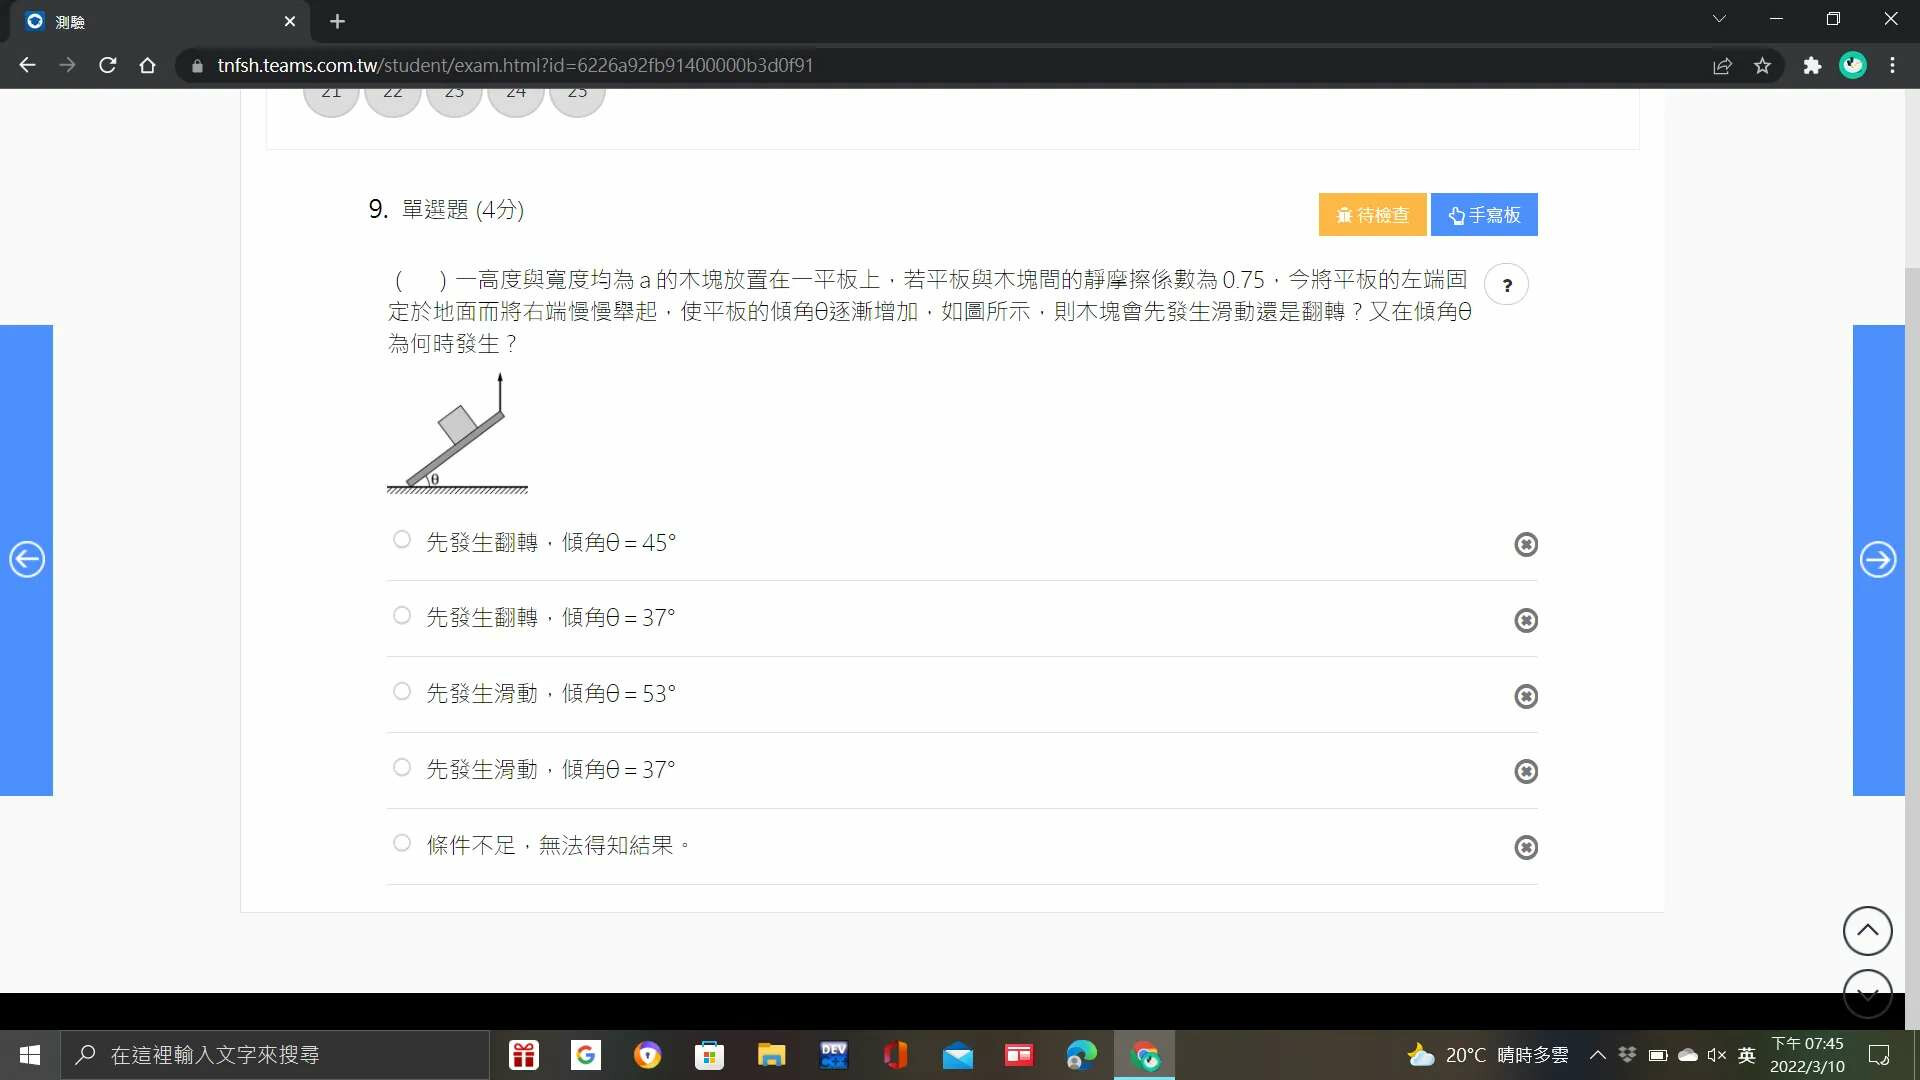Viewport: 1920px width, 1080px height.
Task: Open the Chrome profile avatar
Action: coord(1853,66)
